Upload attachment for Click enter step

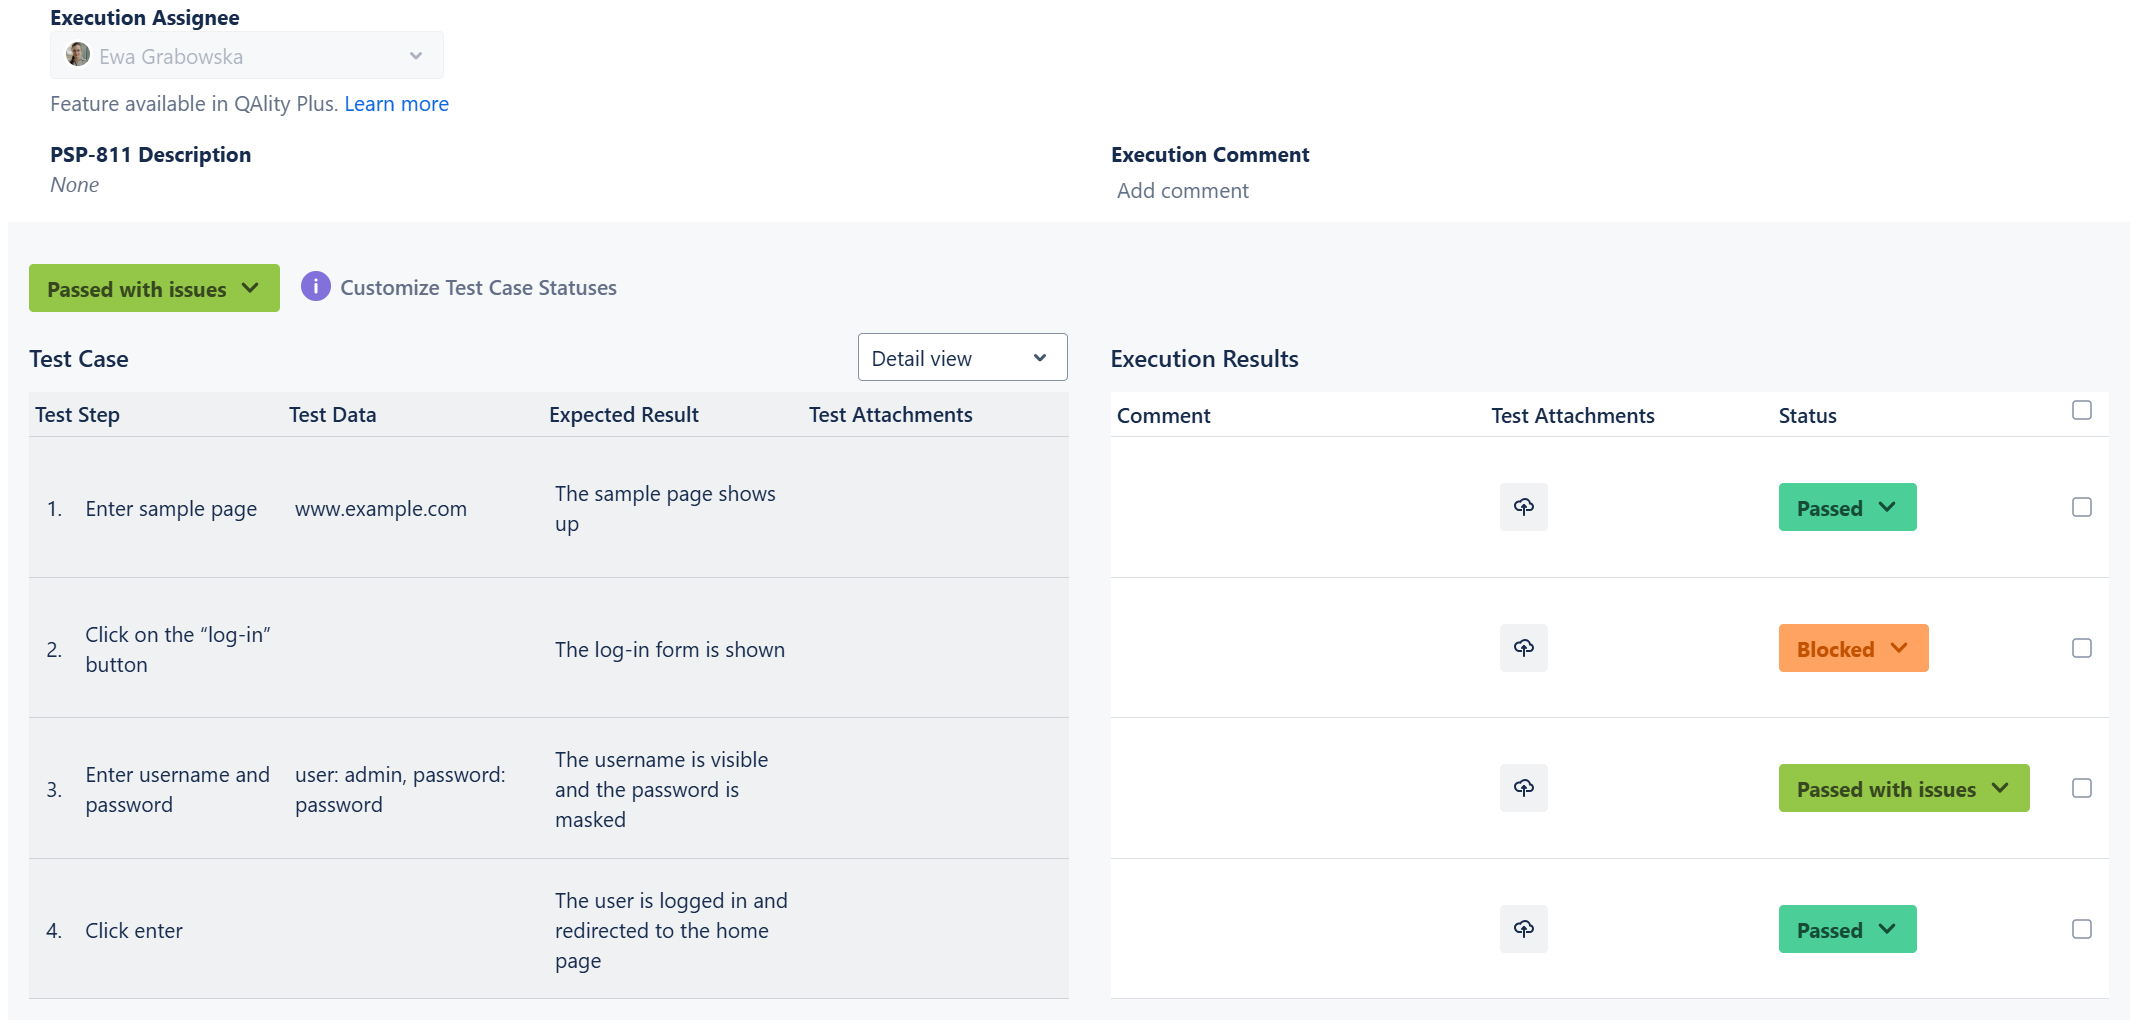click(x=1523, y=929)
